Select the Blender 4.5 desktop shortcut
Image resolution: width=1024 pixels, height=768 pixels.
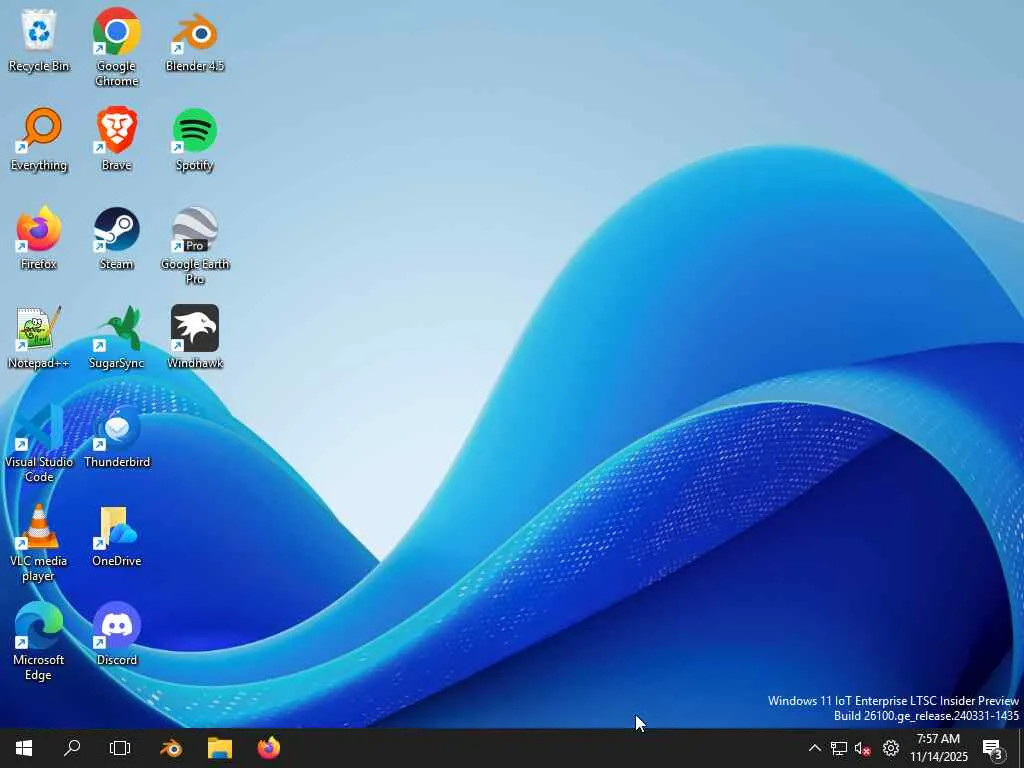click(195, 40)
